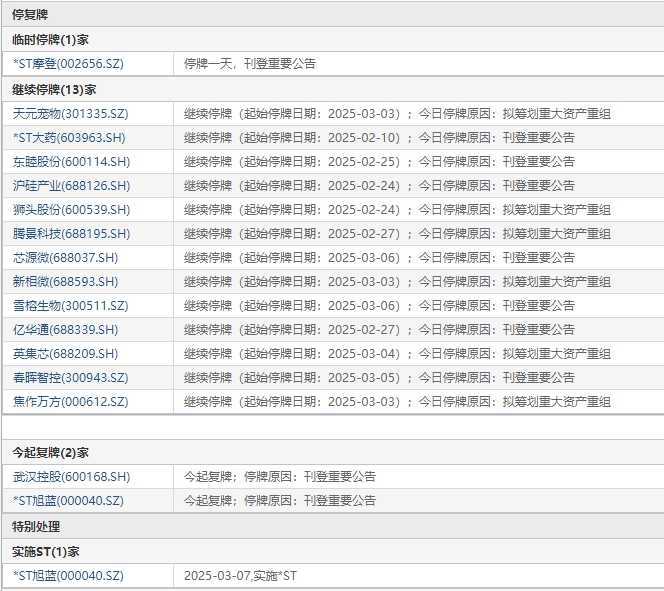Open *ST旭蓝(000040.SZ) link under 今起复牌

pos(68,501)
